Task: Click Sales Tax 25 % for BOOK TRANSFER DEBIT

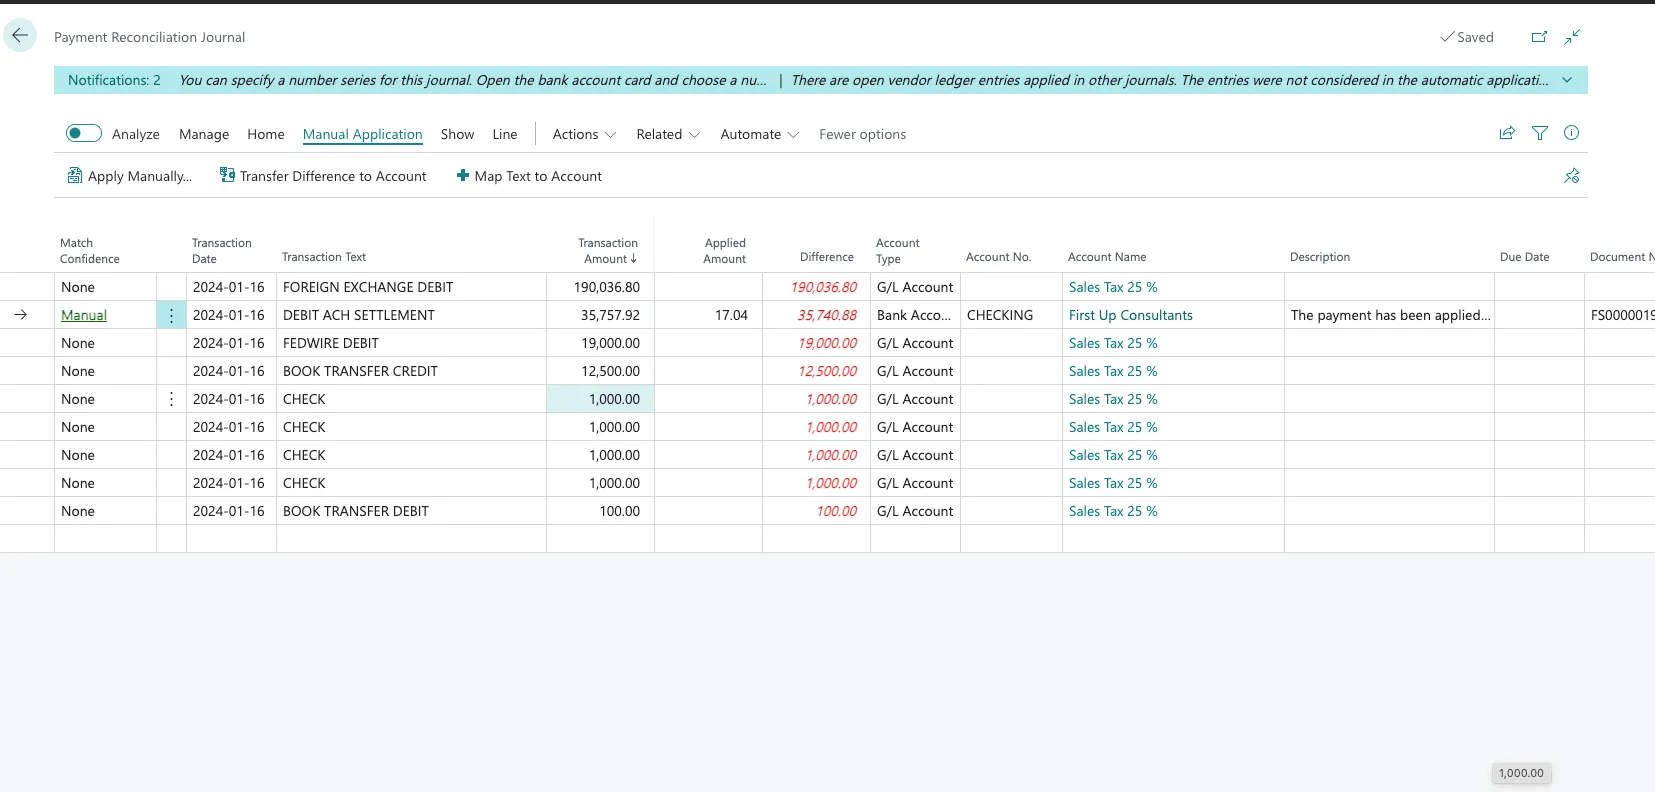Action: 1113,511
